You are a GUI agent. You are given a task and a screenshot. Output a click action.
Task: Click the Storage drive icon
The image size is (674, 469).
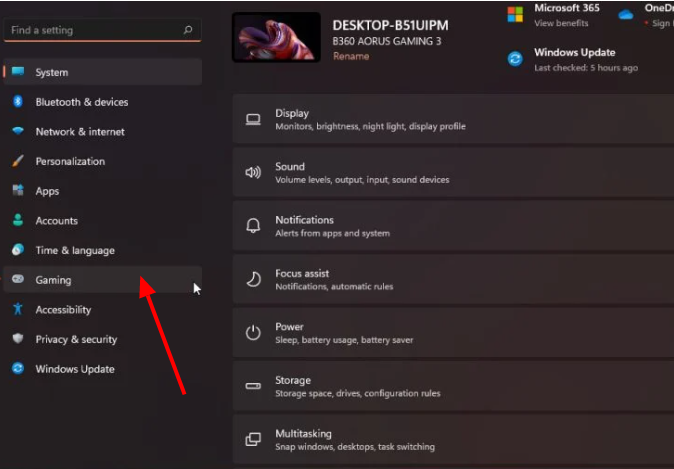(x=253, y=386)
